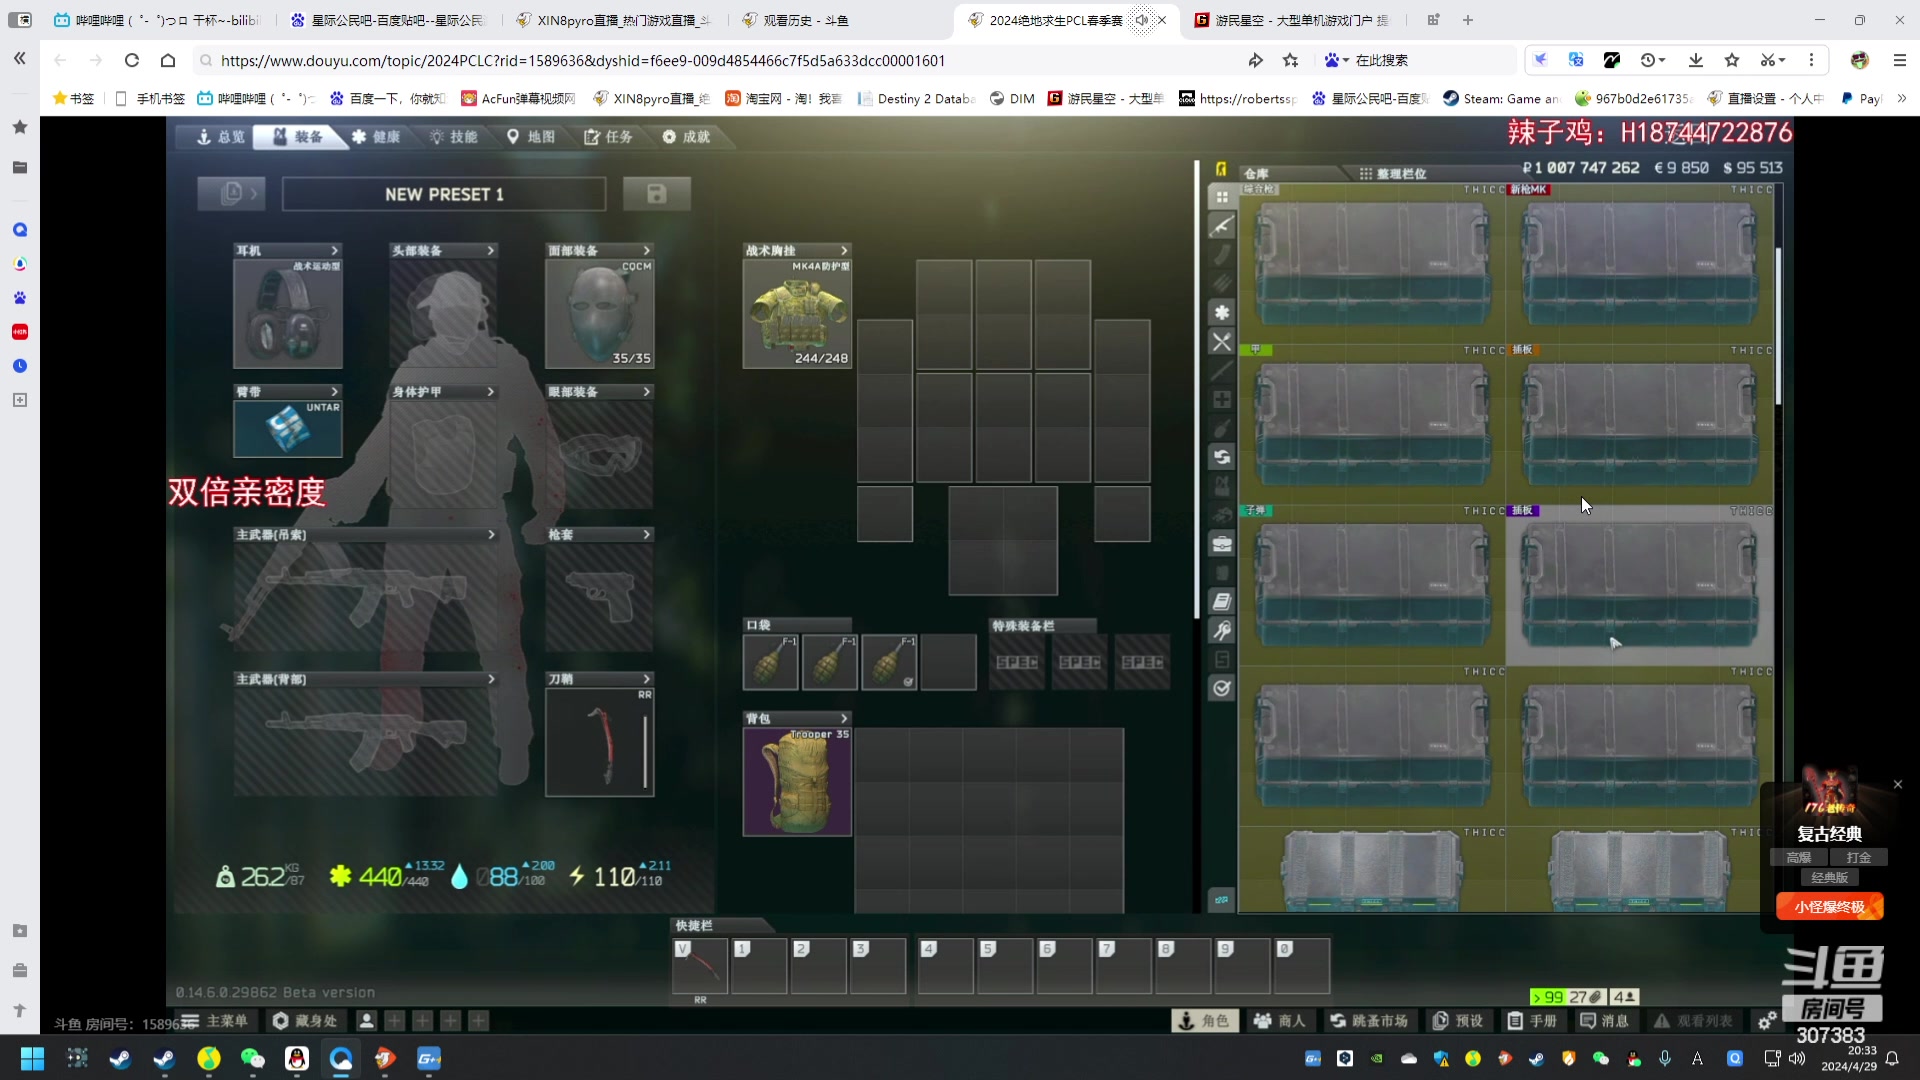Open the 健康 health tab
The height and width of the screenshot is (1080, 1920).
coord(376,137)
